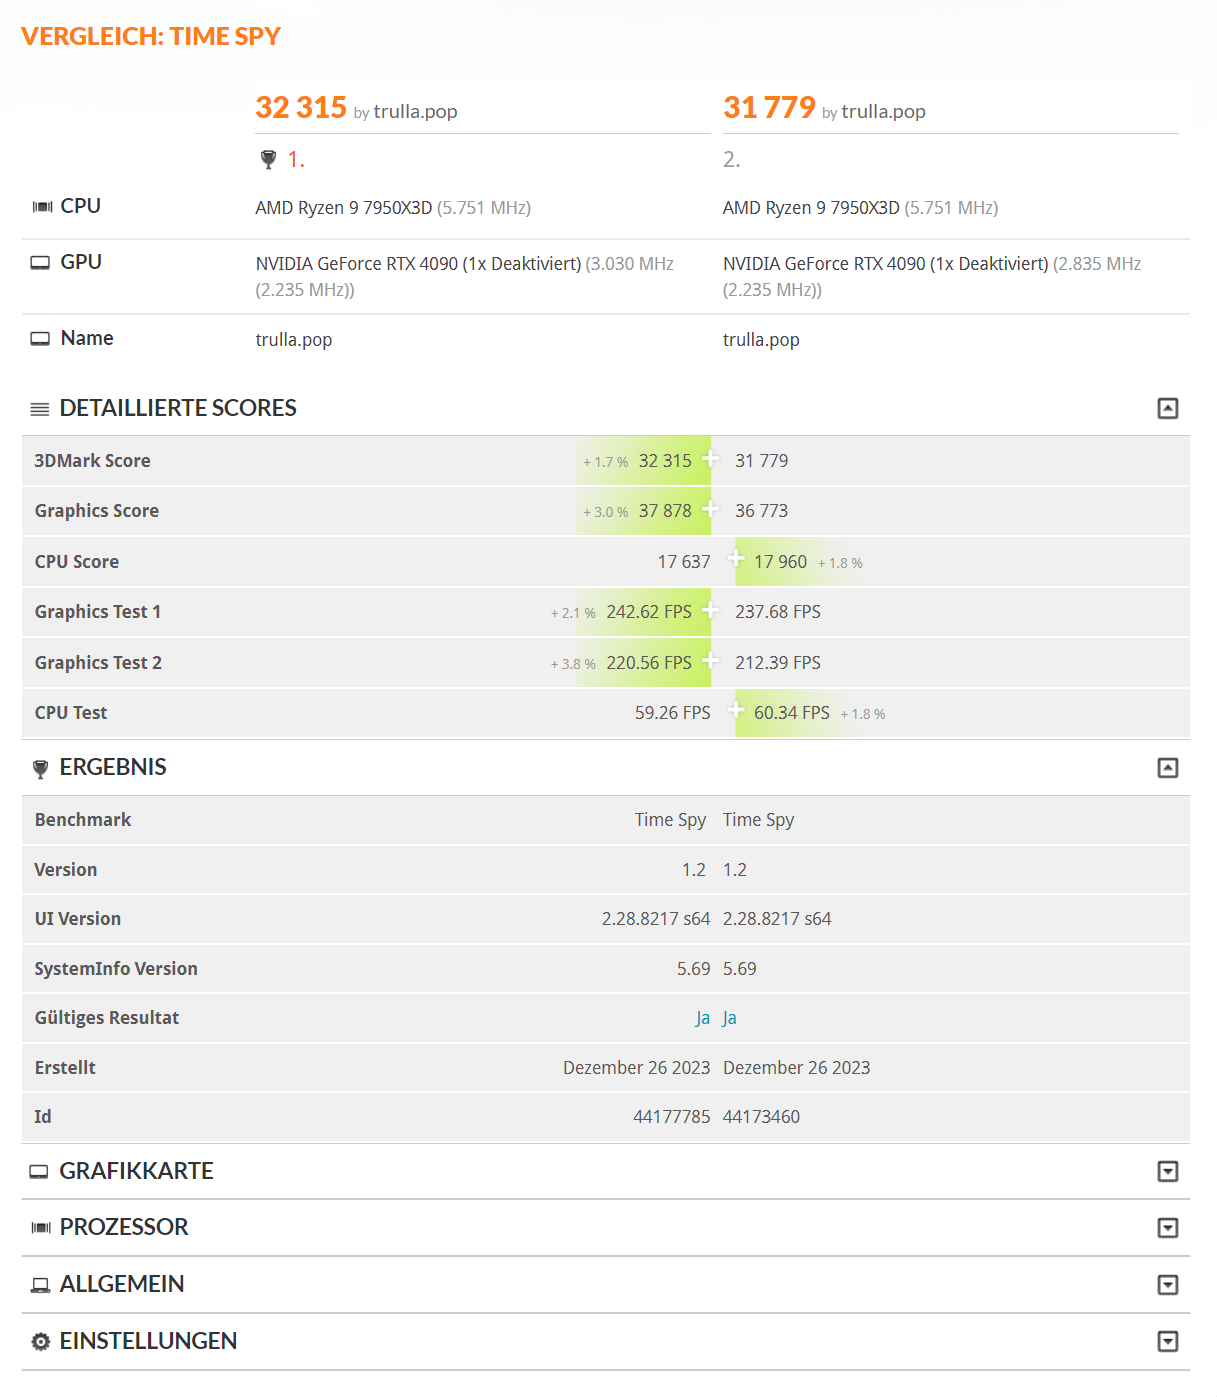Screen dimensions: 1217x1397
Task: Open the 31 779 score result
Action: 769,107
